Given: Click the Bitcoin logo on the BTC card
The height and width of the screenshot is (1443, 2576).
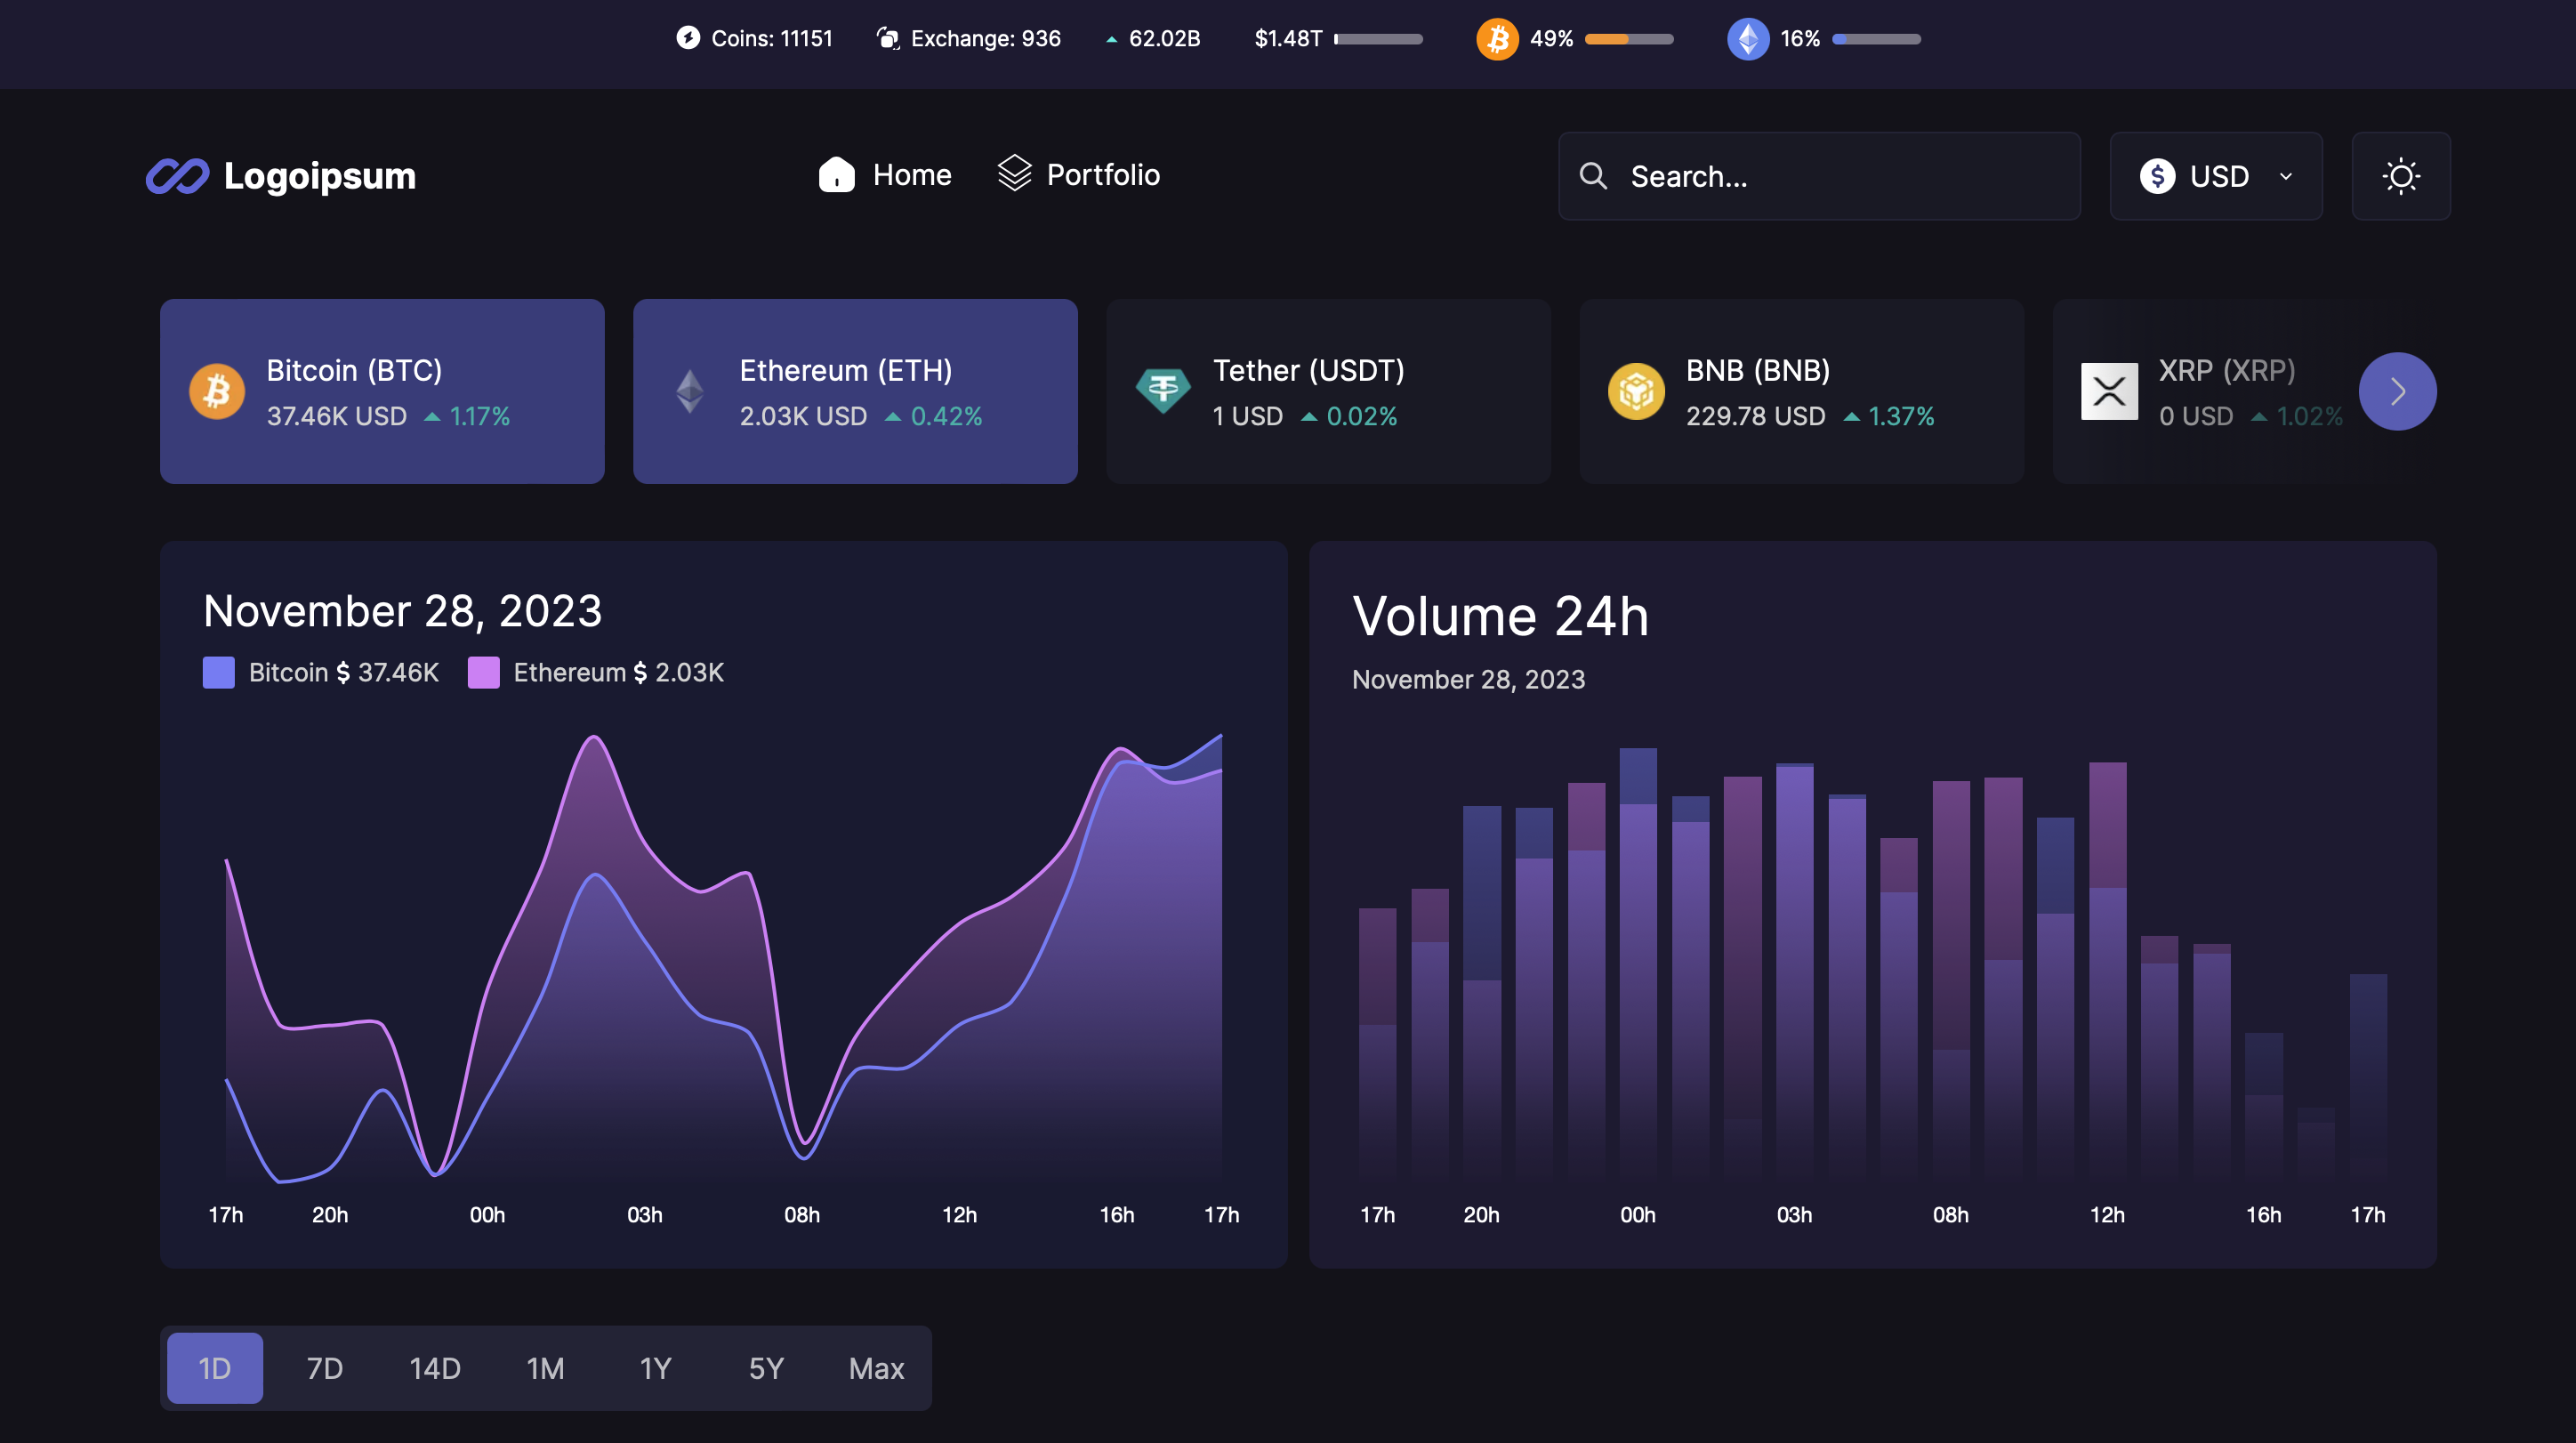Looking at the screenshot, I should click(x=217, y=391).
